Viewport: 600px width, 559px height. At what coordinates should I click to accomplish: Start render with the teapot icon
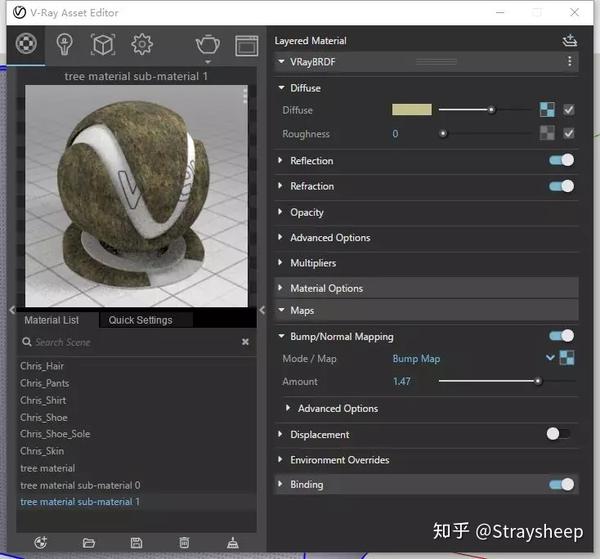[208, 45]
